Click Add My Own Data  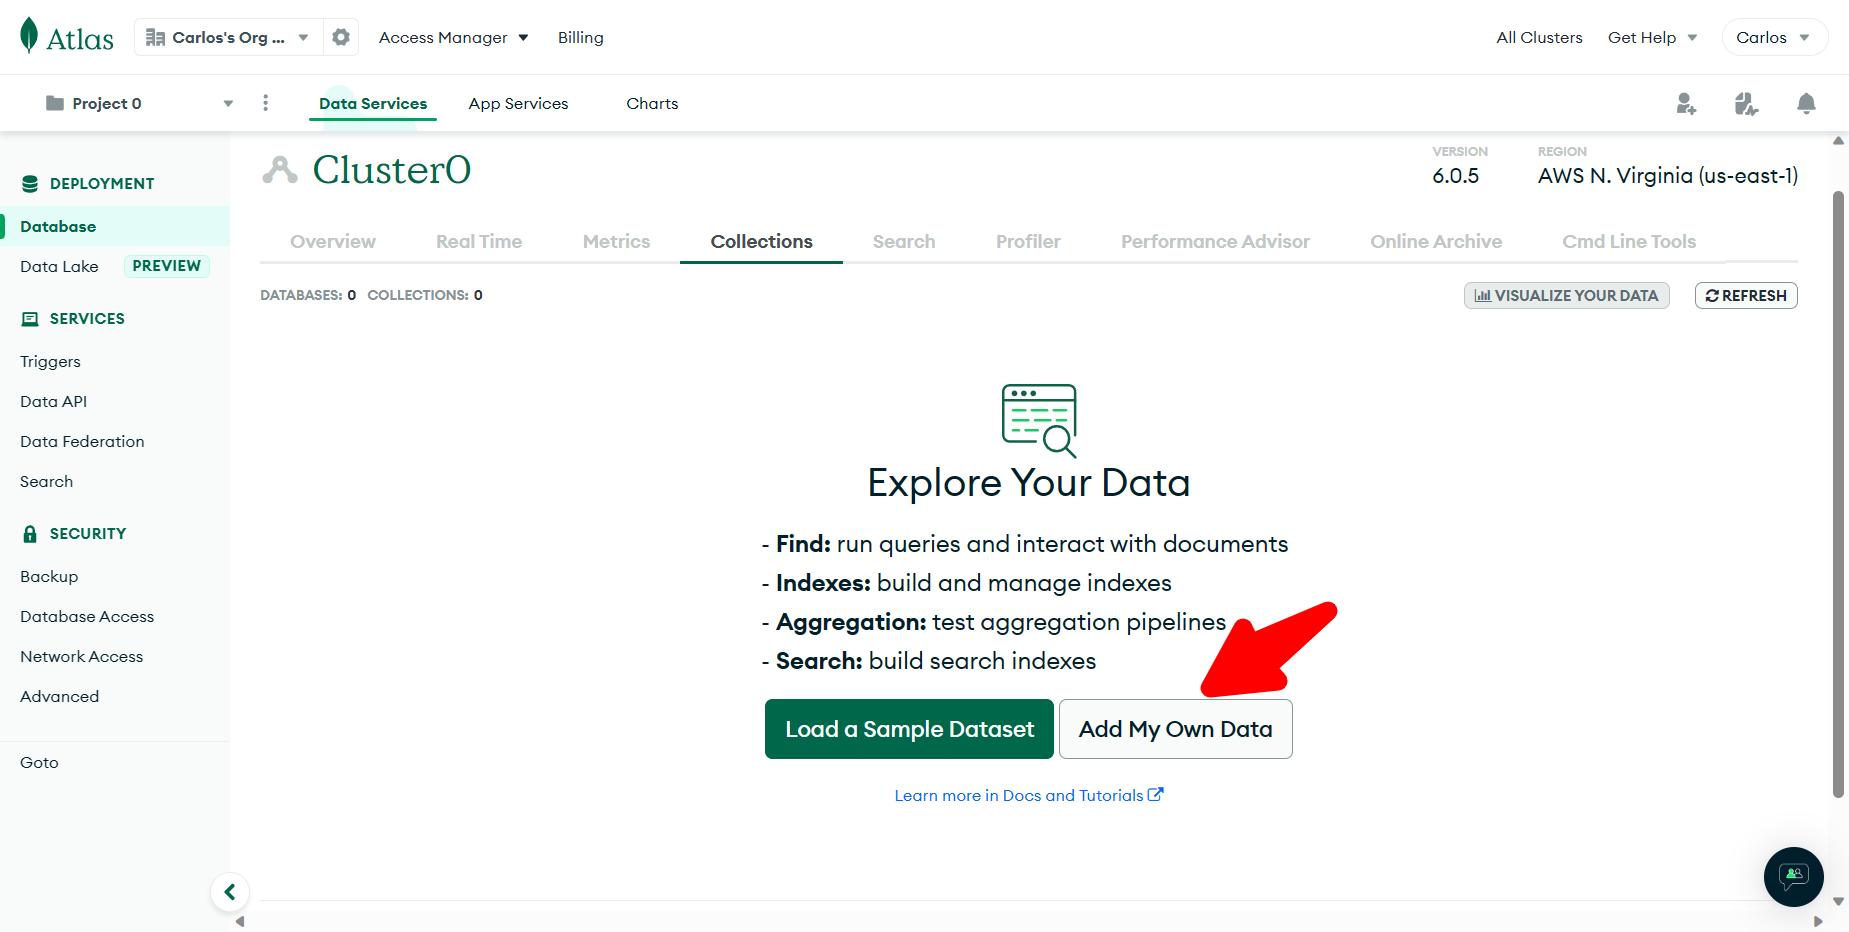click(1175, 729)
